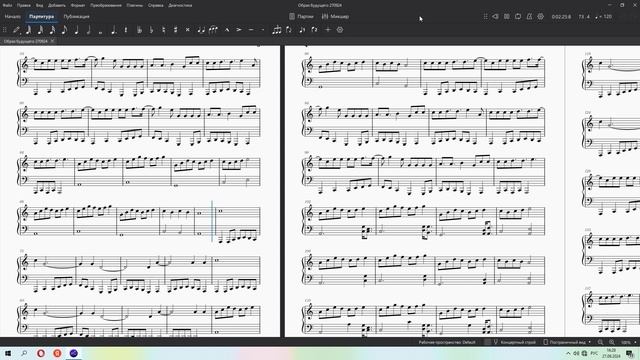
Task: Select the 64th note duration
Action: coord(29,29)
